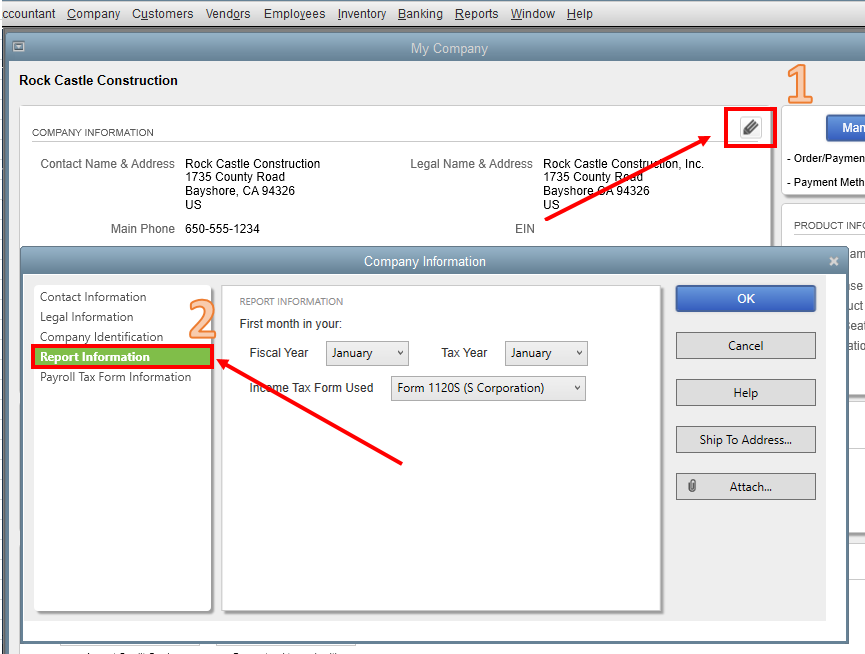Open the Window menu

pos(533,14)
